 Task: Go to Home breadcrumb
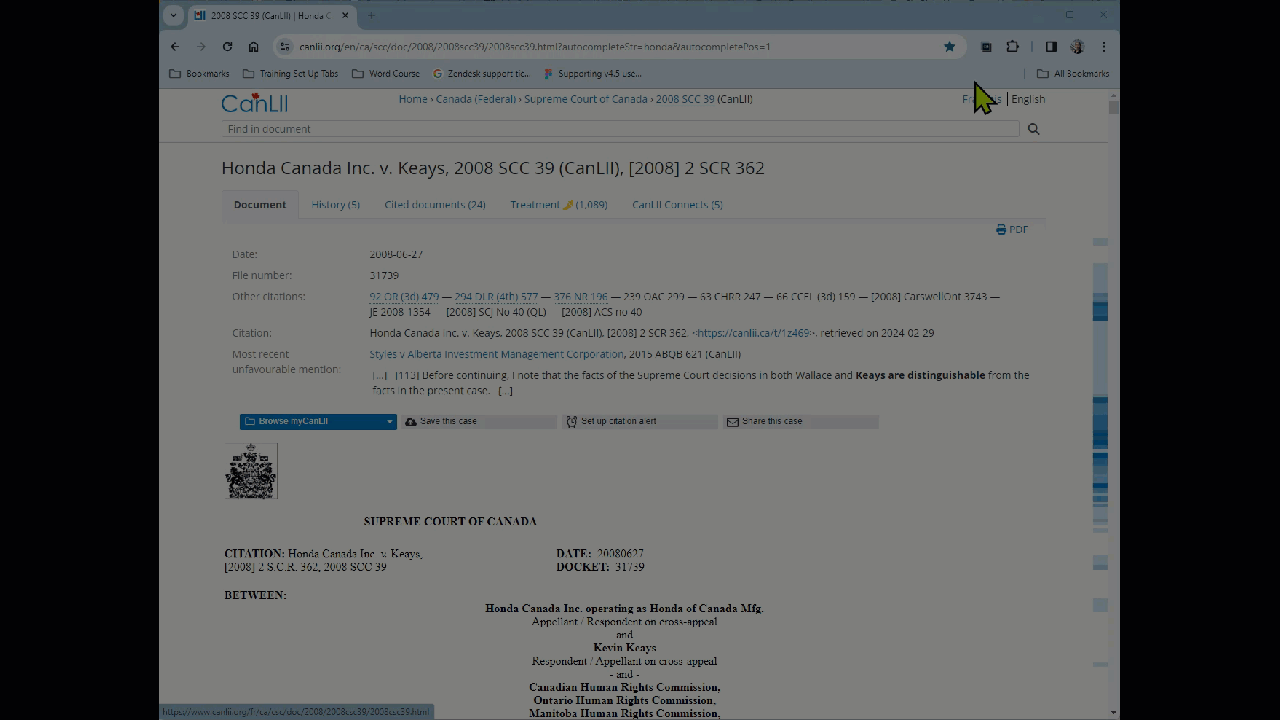click(412, 99)
